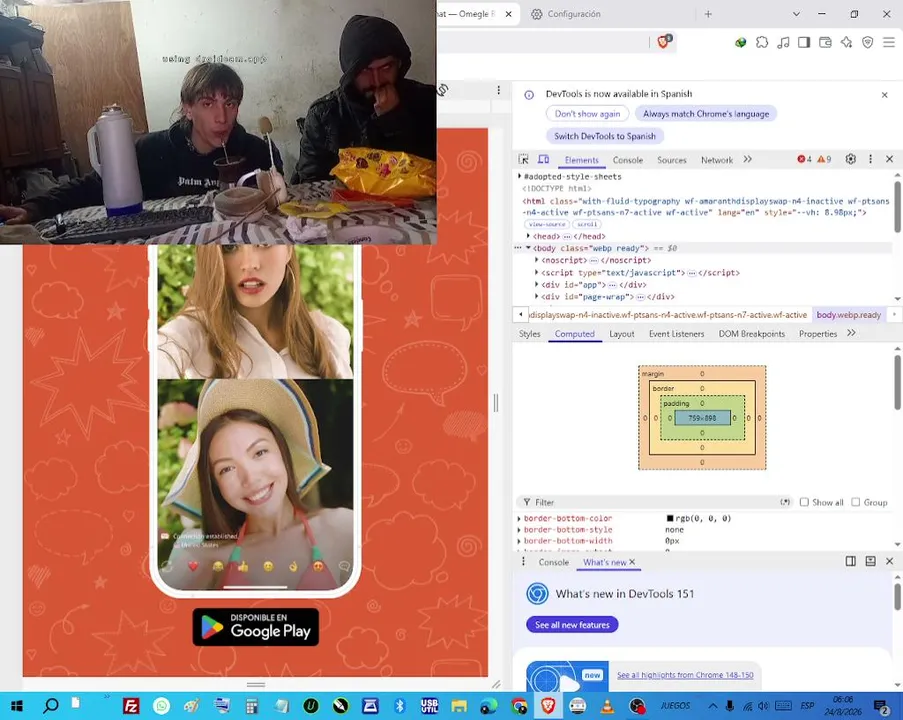Open the Bluetooth taskbar icon
The image size is (903, 720).
coord(400,706)
